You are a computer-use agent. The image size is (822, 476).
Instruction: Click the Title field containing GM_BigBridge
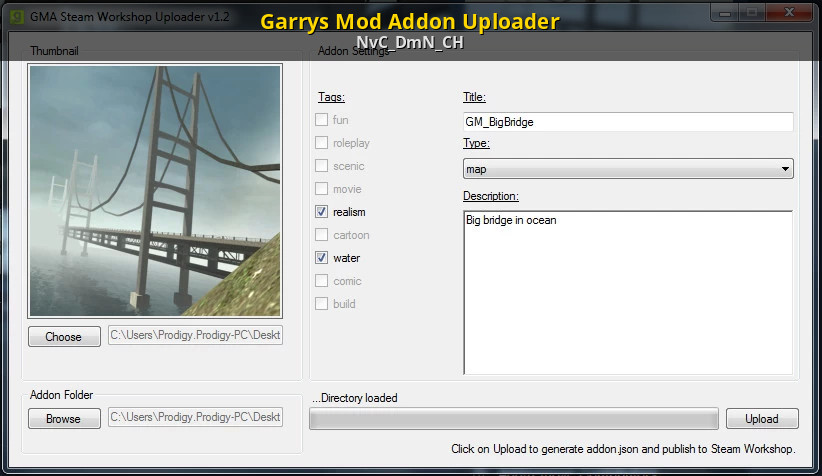point(627,122)
